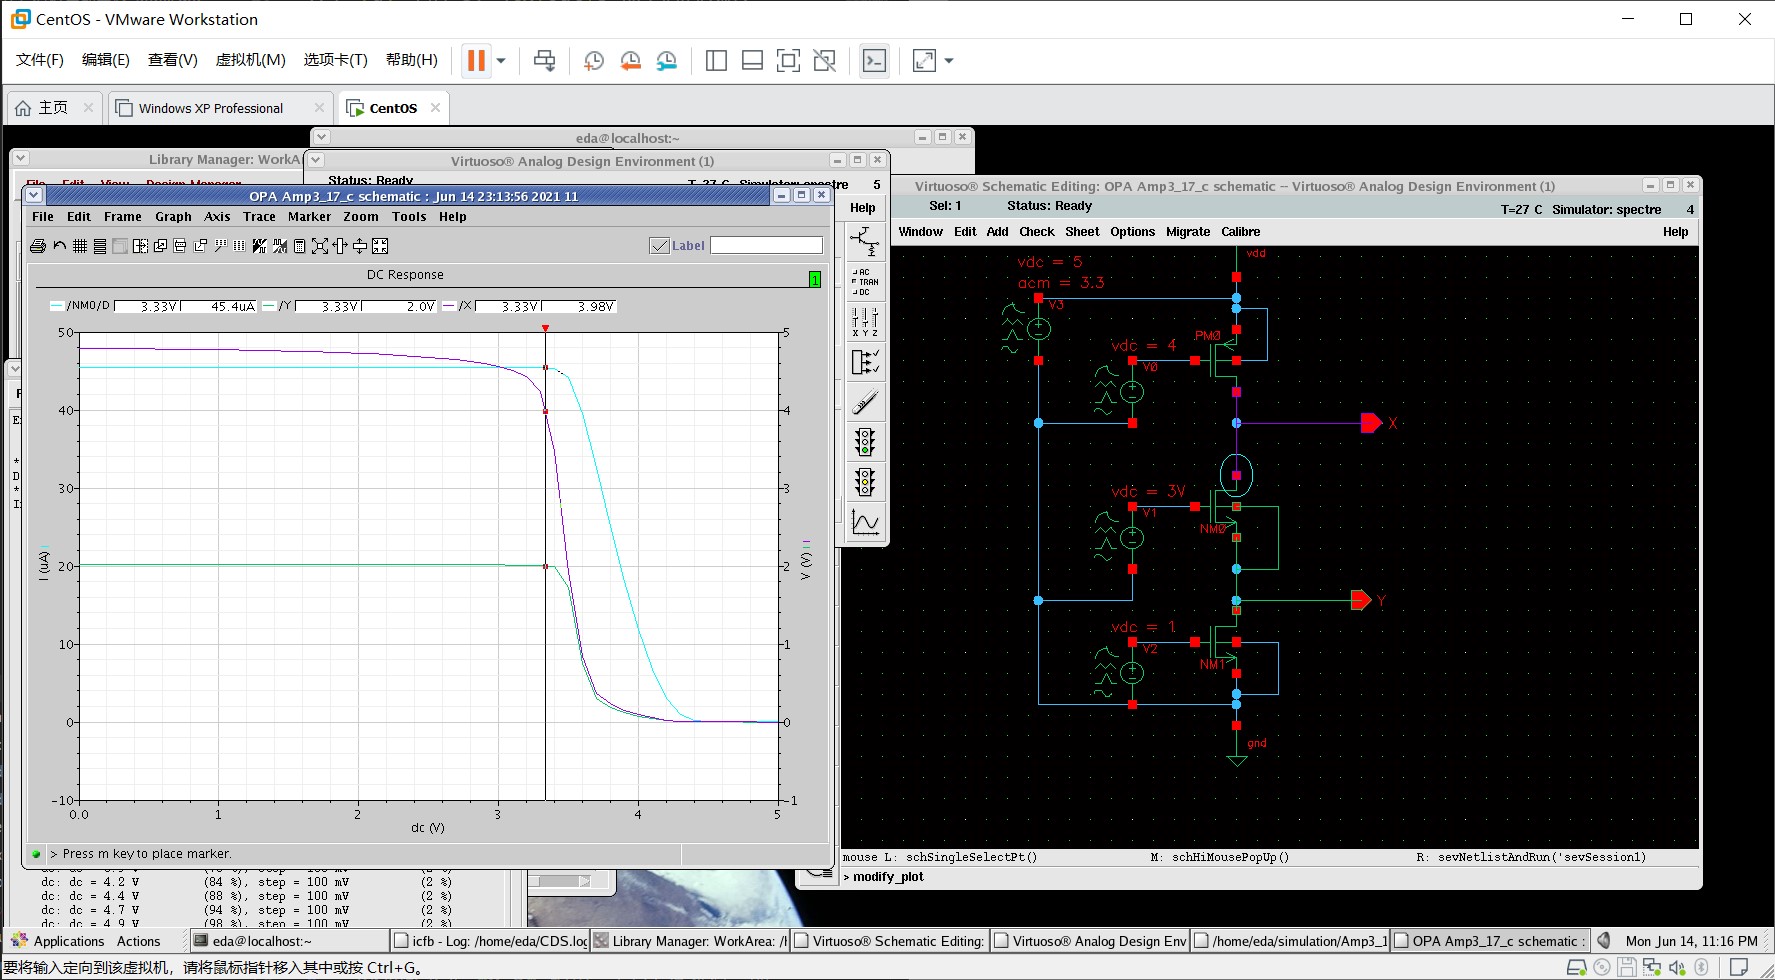The image size is (1775, 980).
Task: Open the Applications menu on CentOS panel
Action: [68, 941]
